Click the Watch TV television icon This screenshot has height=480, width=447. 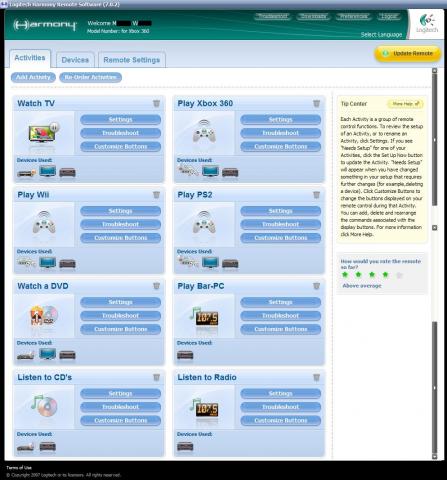(44, 133)
